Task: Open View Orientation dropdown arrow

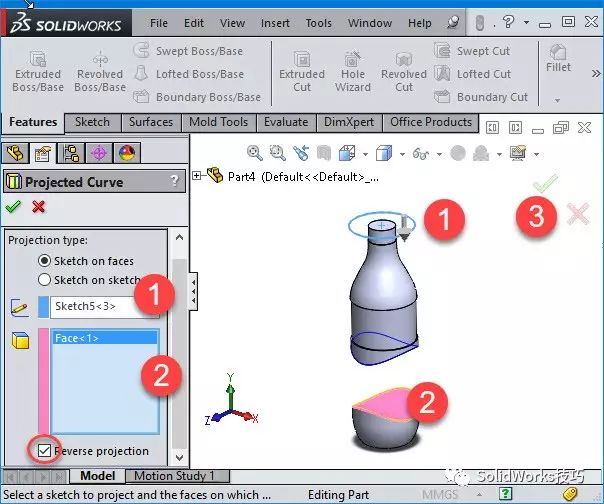Action: click(365, 155)
